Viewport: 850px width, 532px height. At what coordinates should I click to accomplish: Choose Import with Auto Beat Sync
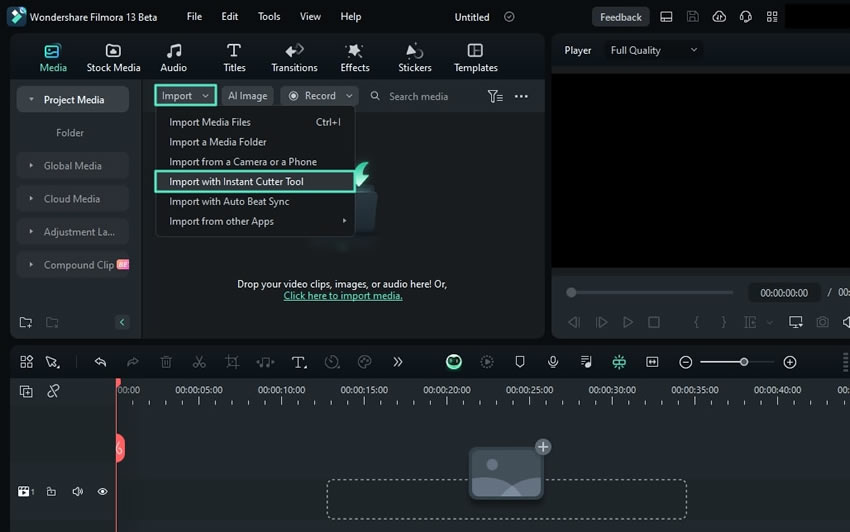255,201
